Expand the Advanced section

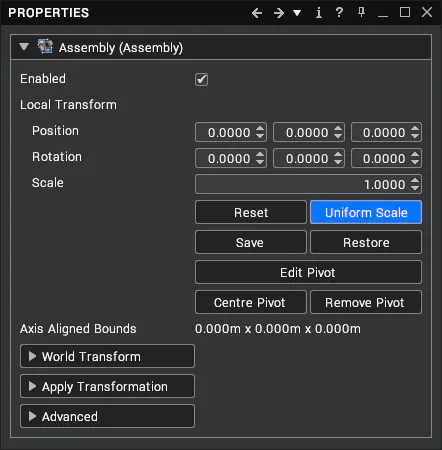[x=107, y=416]
